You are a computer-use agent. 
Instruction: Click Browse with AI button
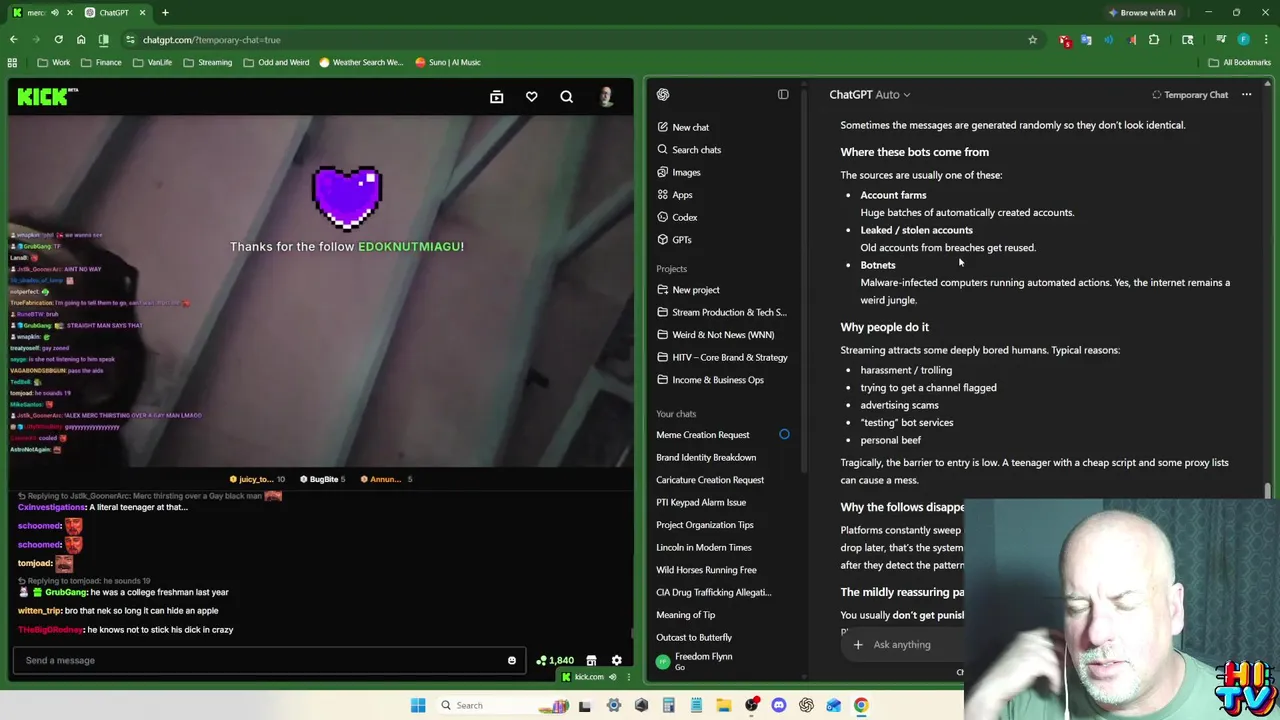(1141, 13)
